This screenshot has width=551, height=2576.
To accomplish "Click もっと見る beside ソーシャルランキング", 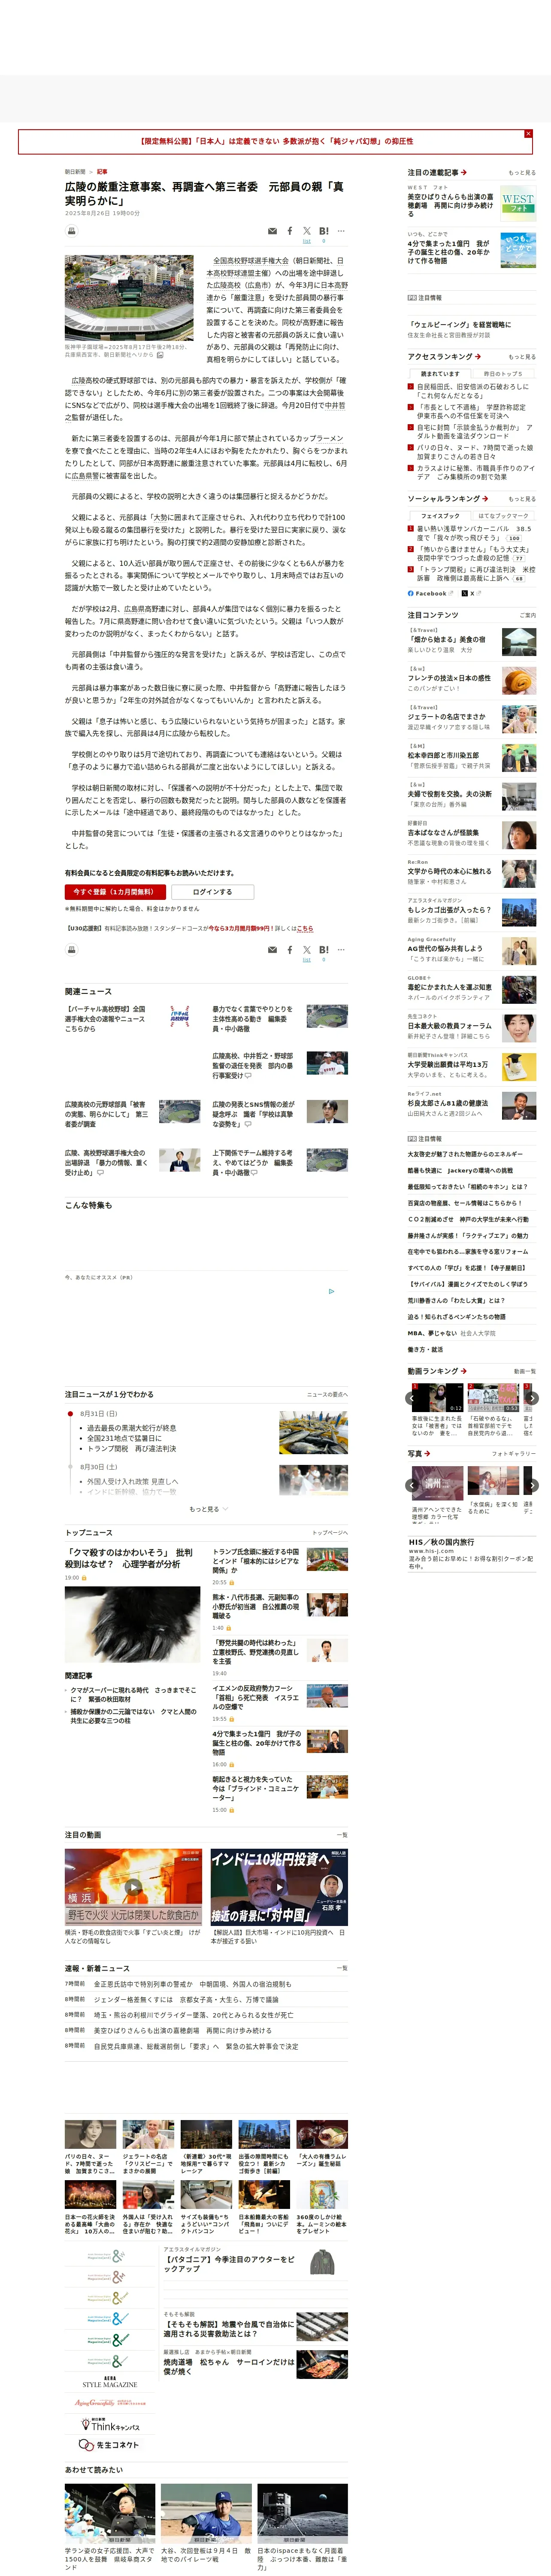I will (x=521, y=499).
